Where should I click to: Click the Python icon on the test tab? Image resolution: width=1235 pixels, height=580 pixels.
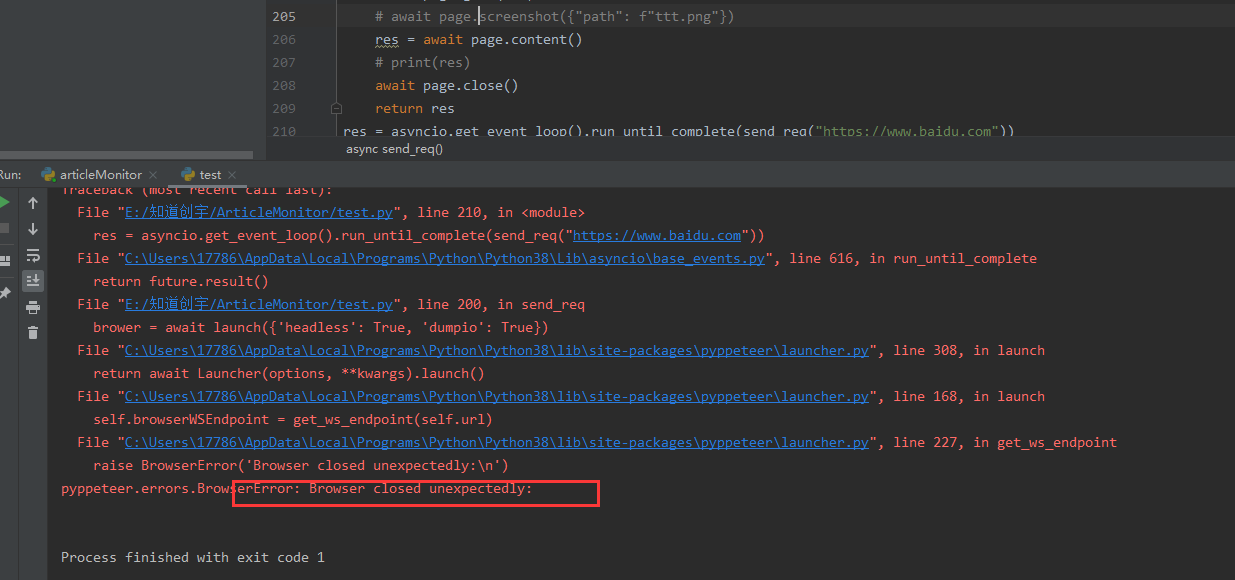[x=190, y=173]
